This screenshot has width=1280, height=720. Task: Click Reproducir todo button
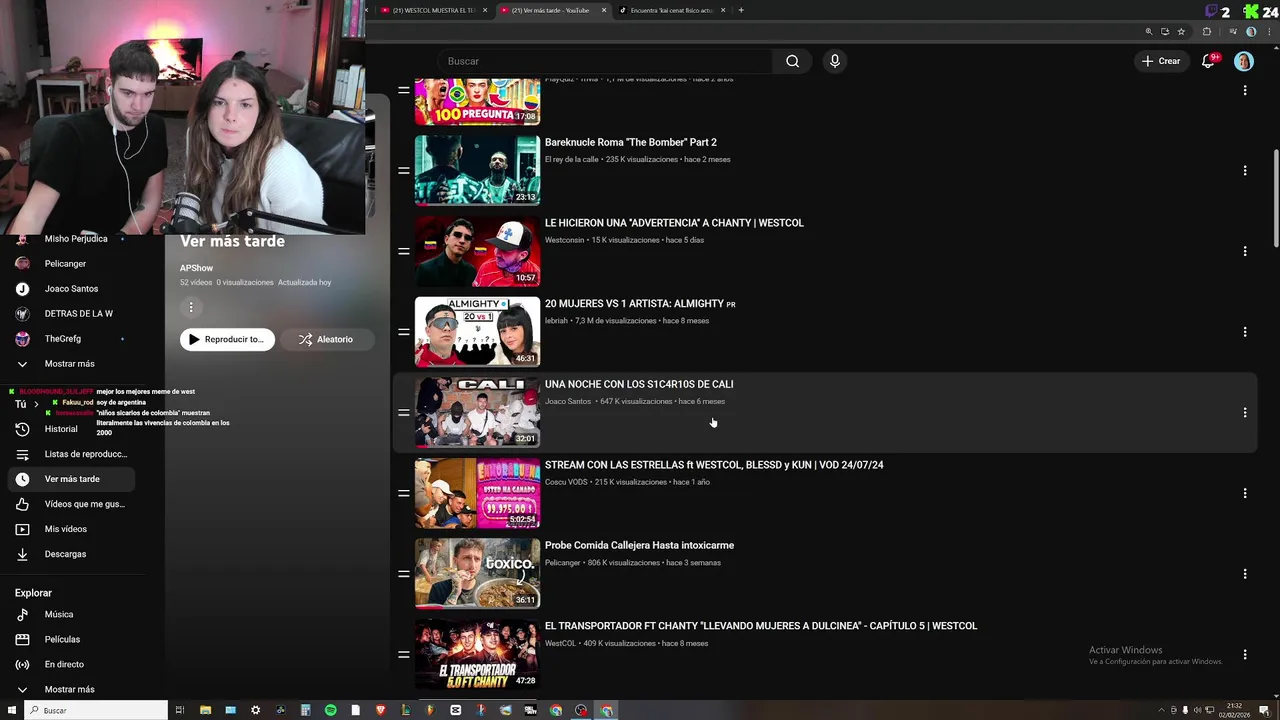point(227,339)
